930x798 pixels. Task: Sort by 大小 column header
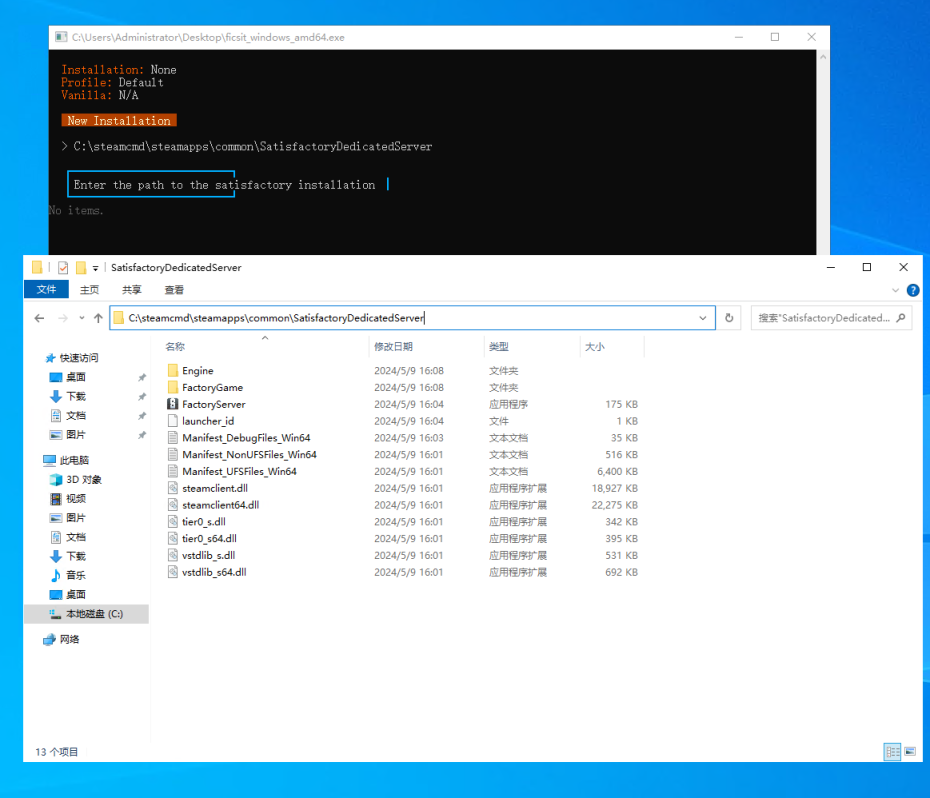(x=595, y=346)
